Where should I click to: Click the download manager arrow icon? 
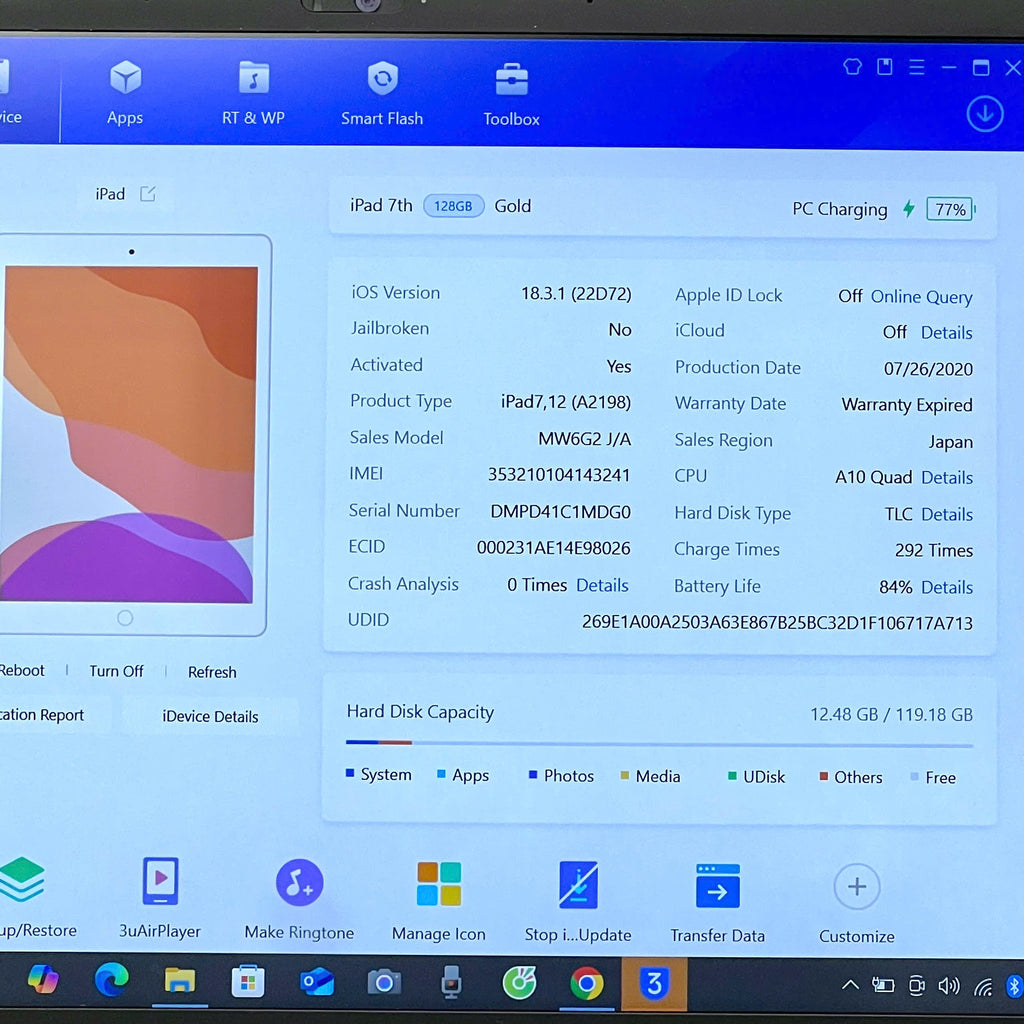coord(984,114)
